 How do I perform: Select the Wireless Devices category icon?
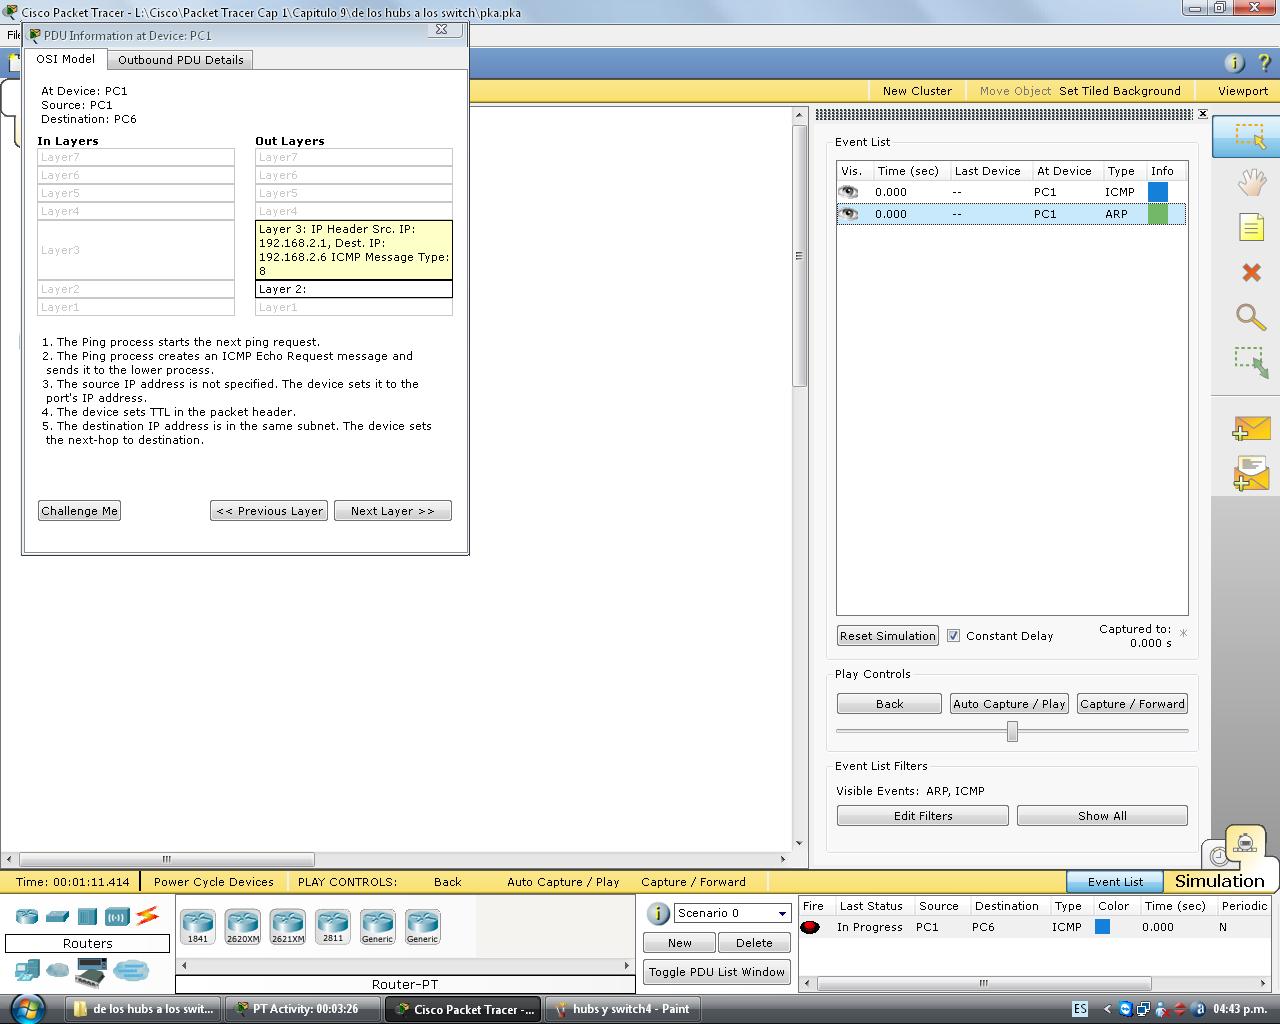click(117, 916)
